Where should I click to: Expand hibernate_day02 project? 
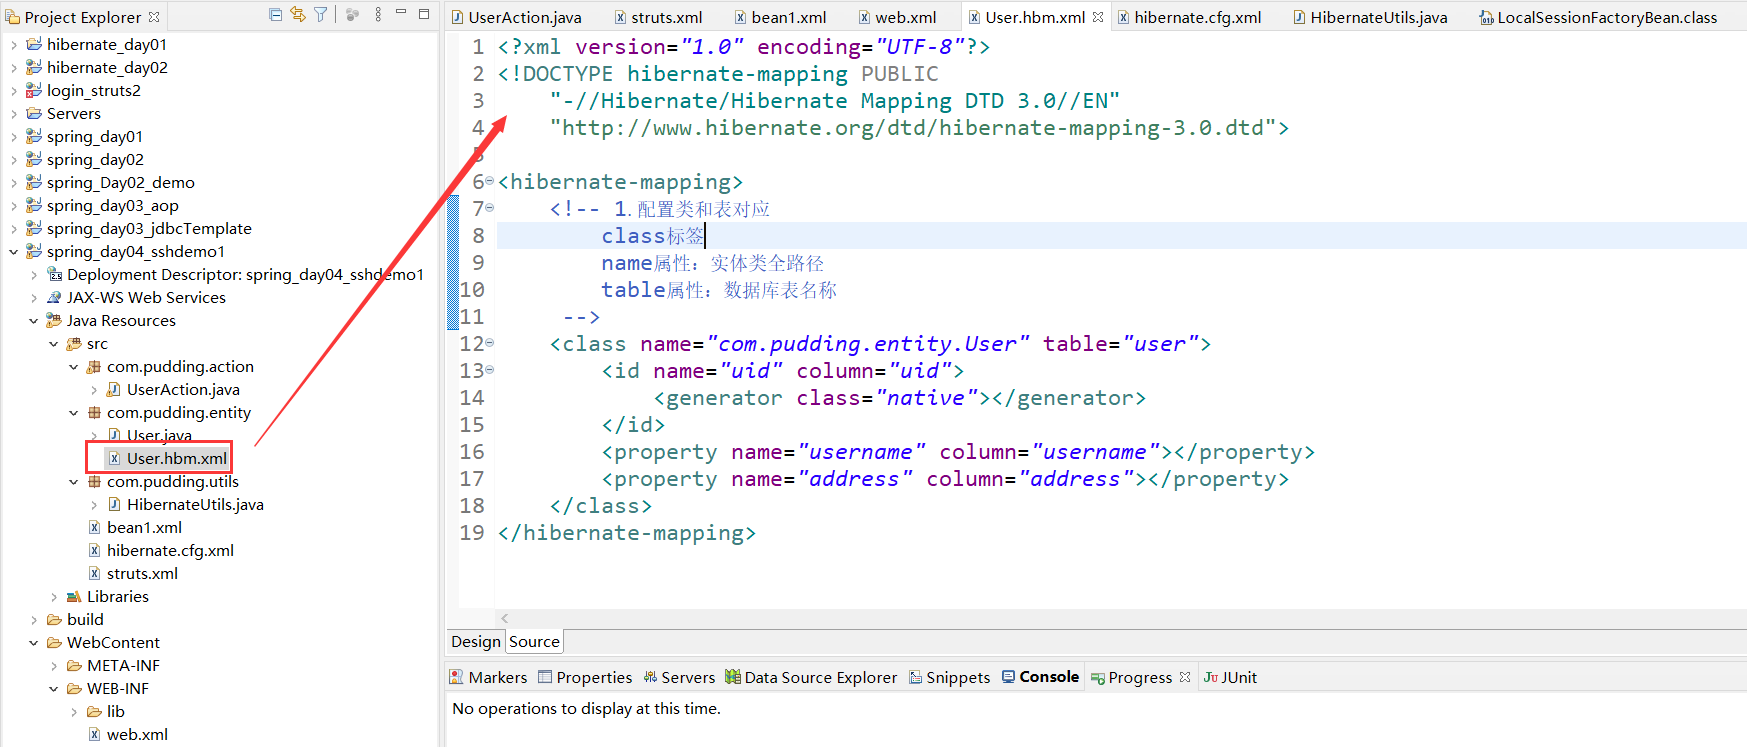point(13,68)
